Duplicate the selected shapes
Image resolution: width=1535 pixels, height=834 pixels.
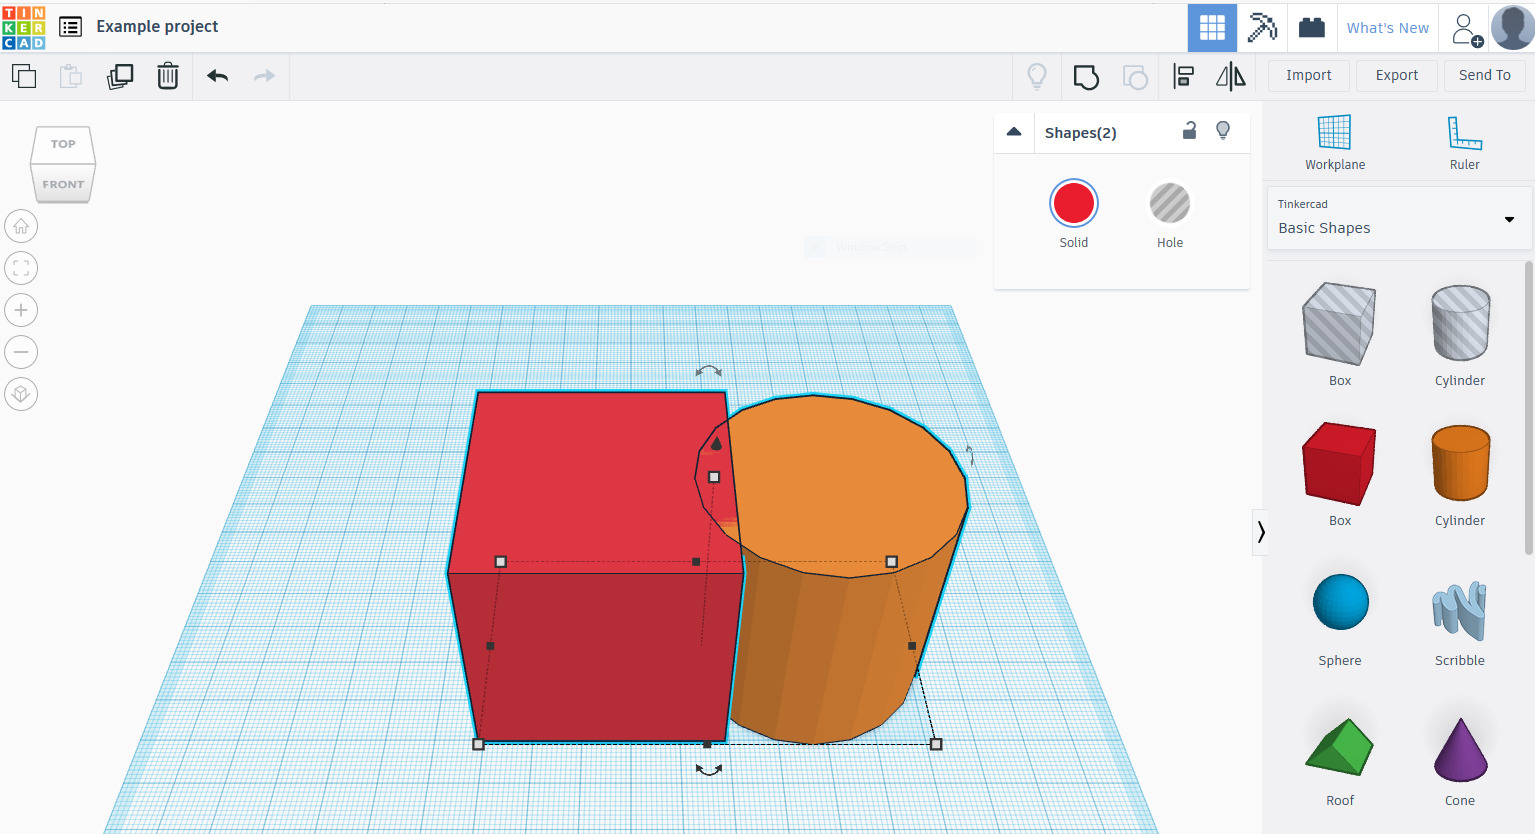pyautogui.click(x=120, y=76)
